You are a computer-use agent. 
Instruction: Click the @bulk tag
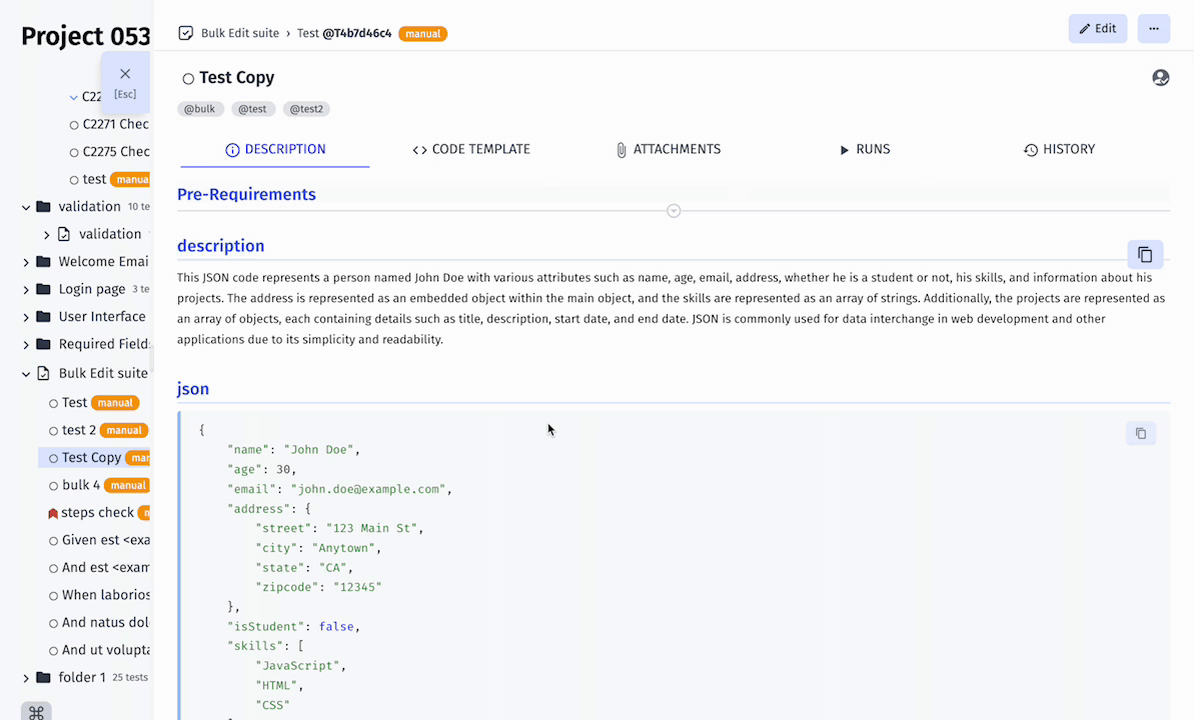click(200, 109)
